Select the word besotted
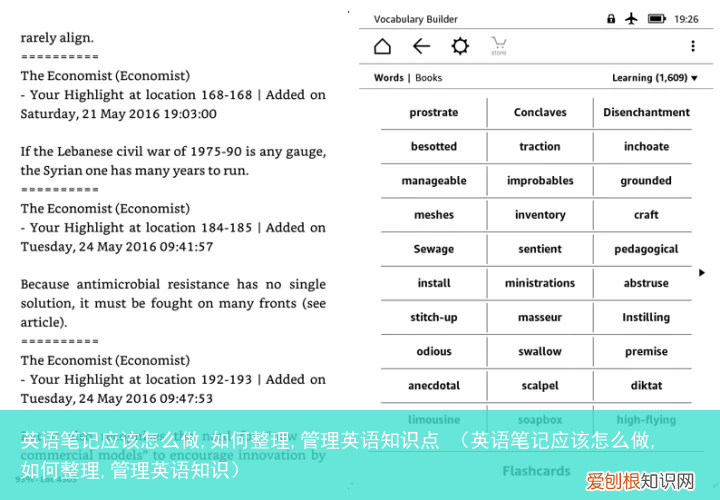 coord(433,146)
